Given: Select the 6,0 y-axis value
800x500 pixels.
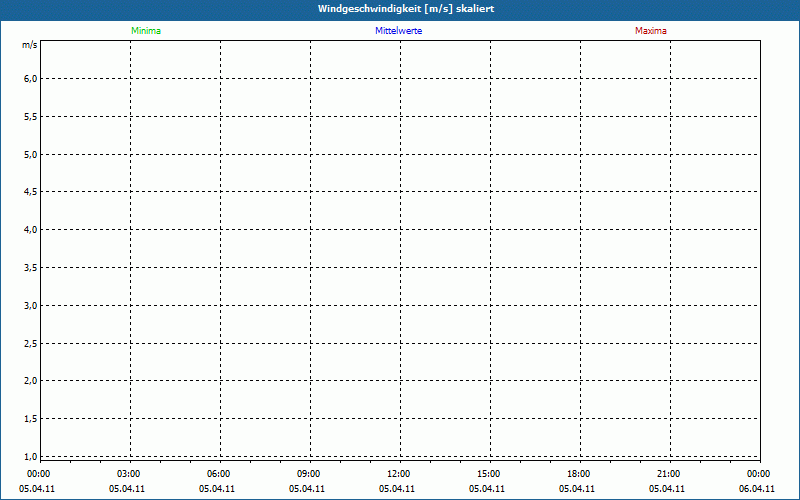Looking at the screenshot, I should pyautogui.click(x=30, y=79).
